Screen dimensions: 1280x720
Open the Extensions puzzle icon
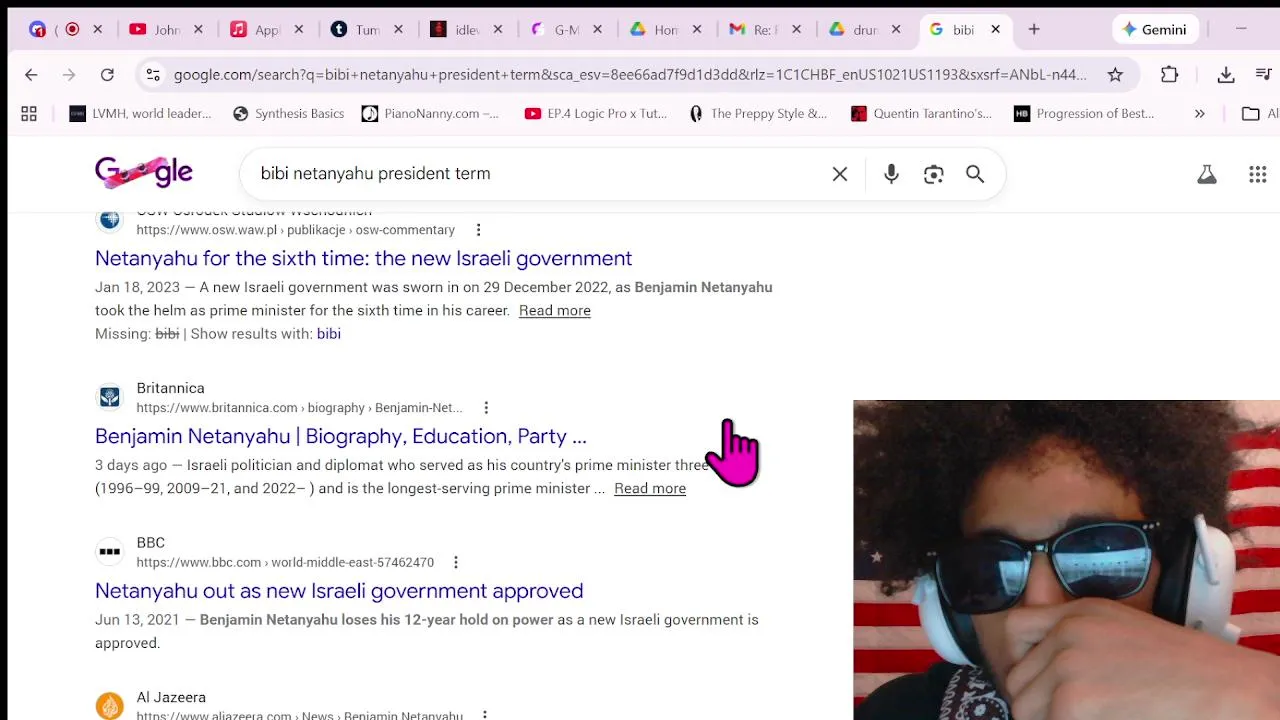click(x=1169, y=74)
